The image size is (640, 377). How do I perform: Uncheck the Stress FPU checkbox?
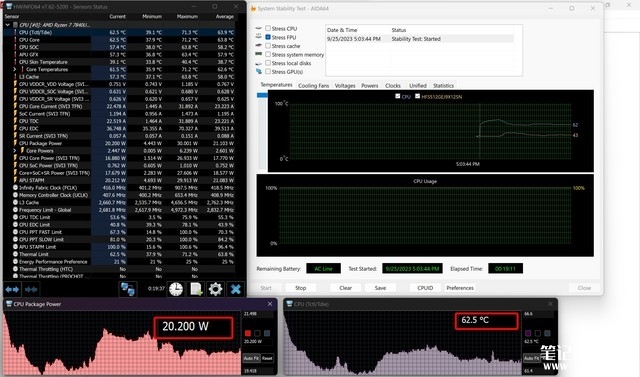point(268,37)
